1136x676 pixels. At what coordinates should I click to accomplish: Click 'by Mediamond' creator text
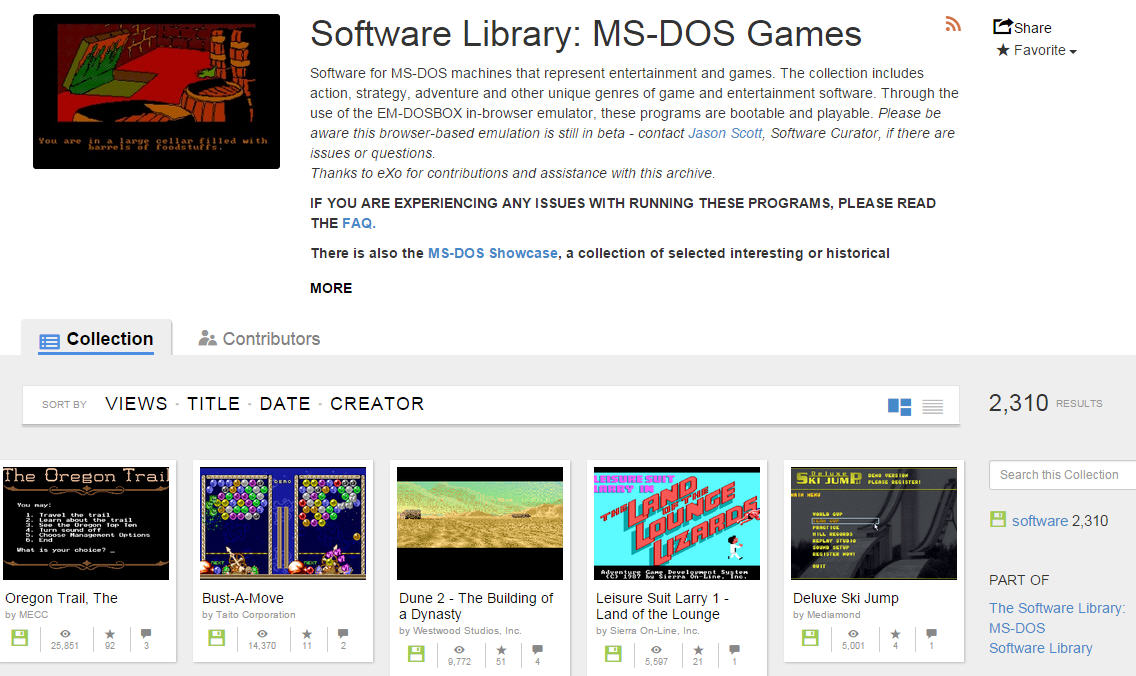[x=827, y=614]
